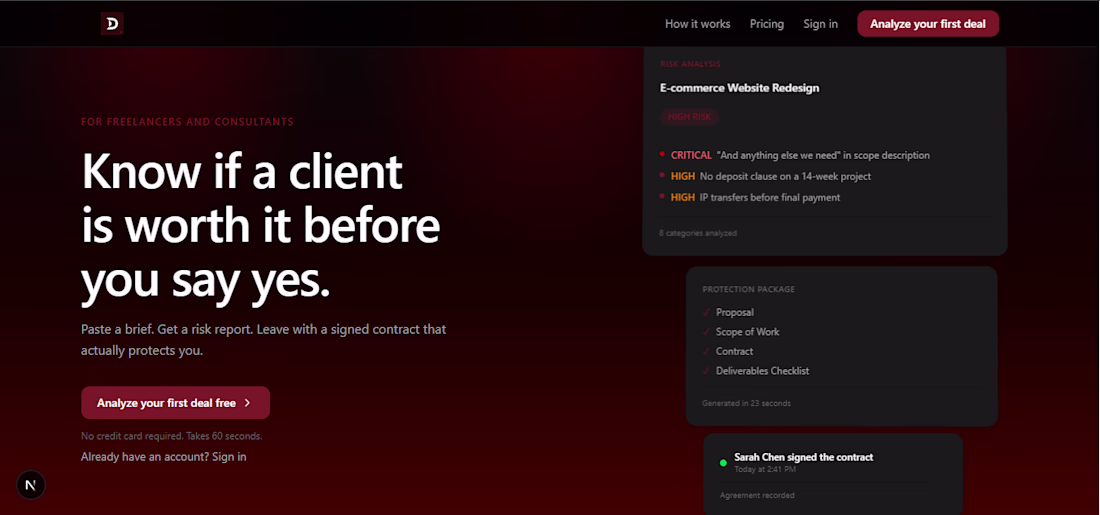This screenshot has width=1100, height=515.
Task: Click the Paste a brief subheading paragraph
Action: (264, 340)
